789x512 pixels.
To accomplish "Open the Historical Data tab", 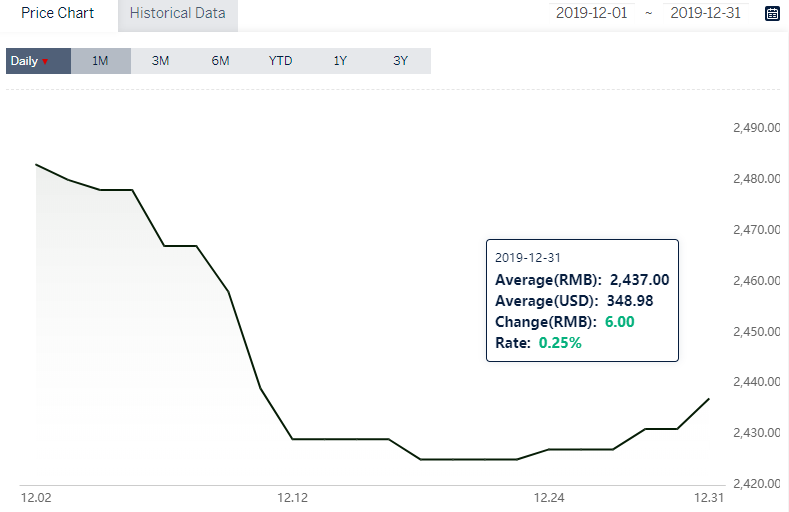I will [x=178, y=14].
